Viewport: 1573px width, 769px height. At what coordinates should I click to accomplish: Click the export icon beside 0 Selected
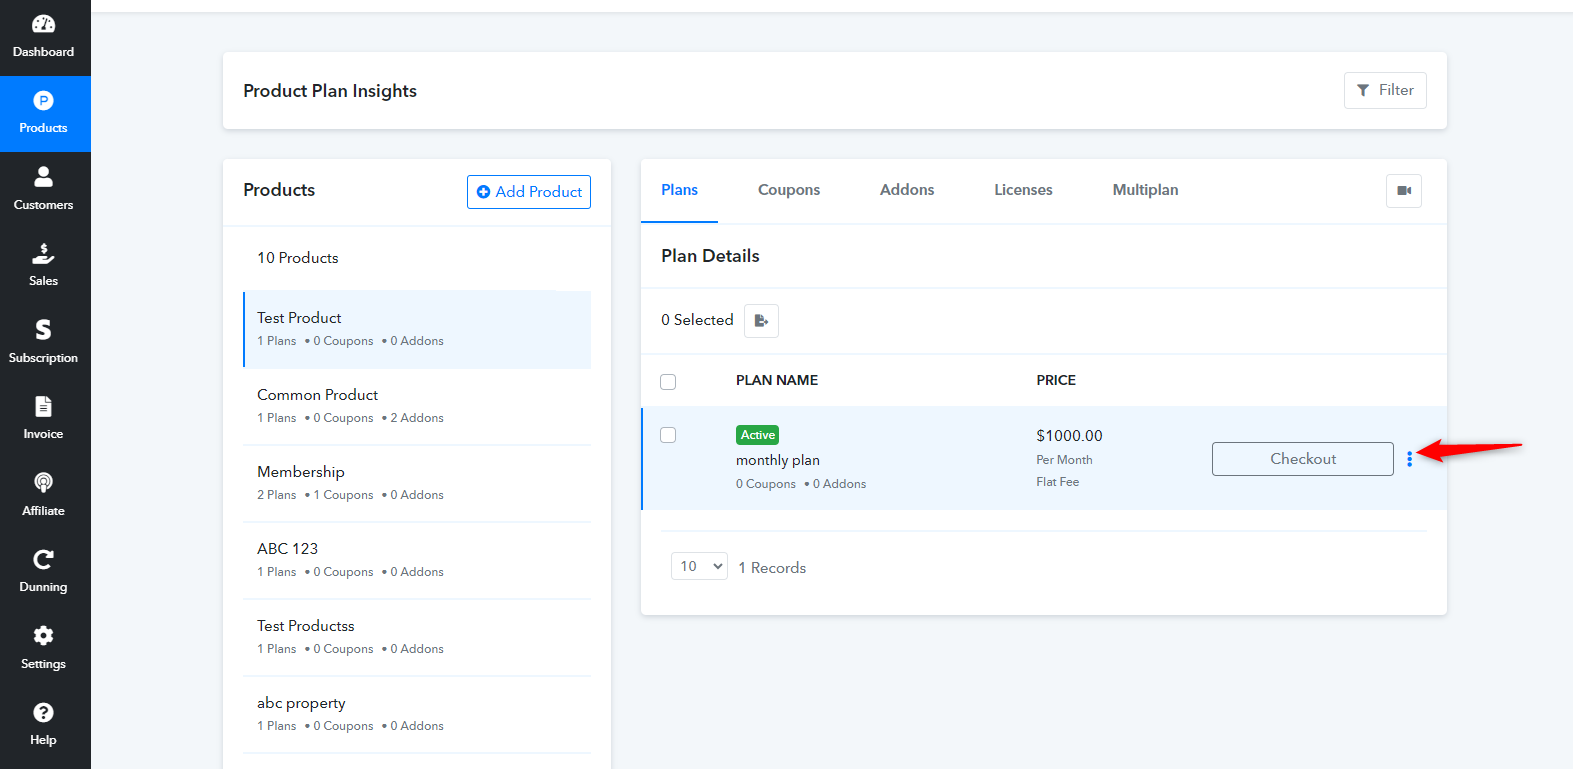761,321
